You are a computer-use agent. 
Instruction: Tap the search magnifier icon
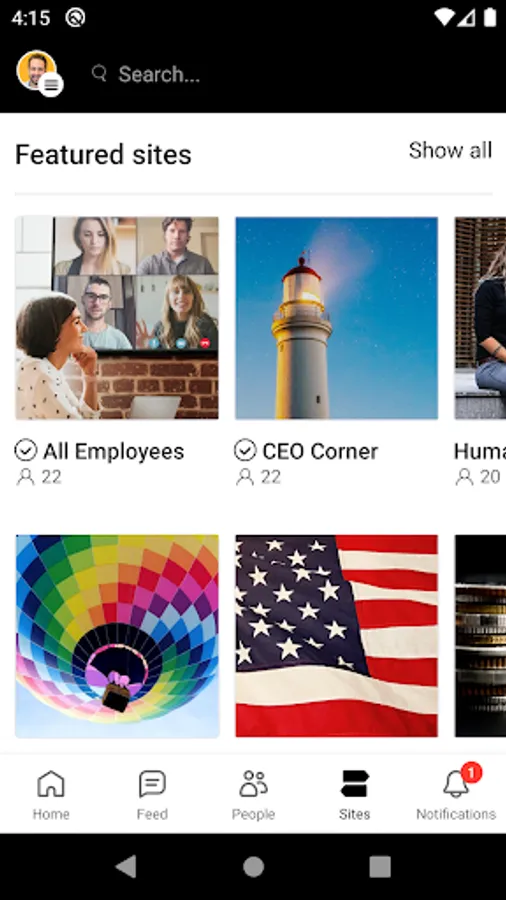99,73
